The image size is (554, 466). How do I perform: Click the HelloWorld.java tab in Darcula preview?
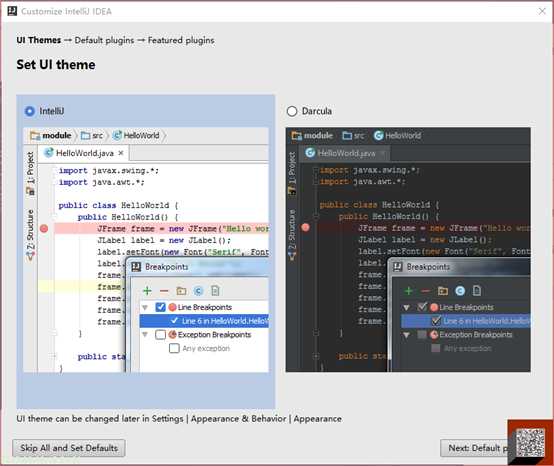344,153
